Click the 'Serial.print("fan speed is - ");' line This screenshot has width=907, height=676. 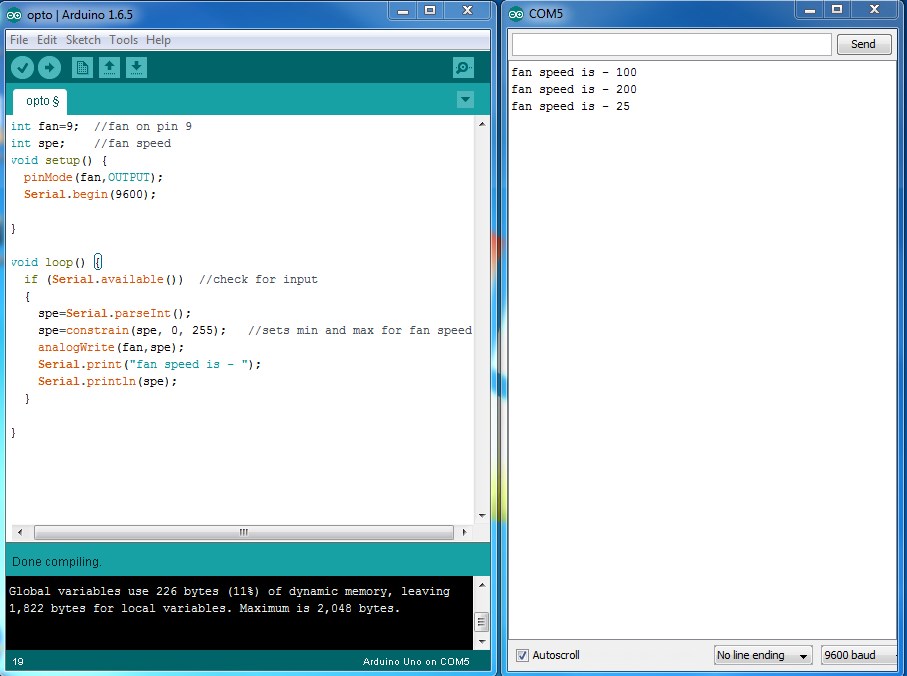(x=149, y=364)
